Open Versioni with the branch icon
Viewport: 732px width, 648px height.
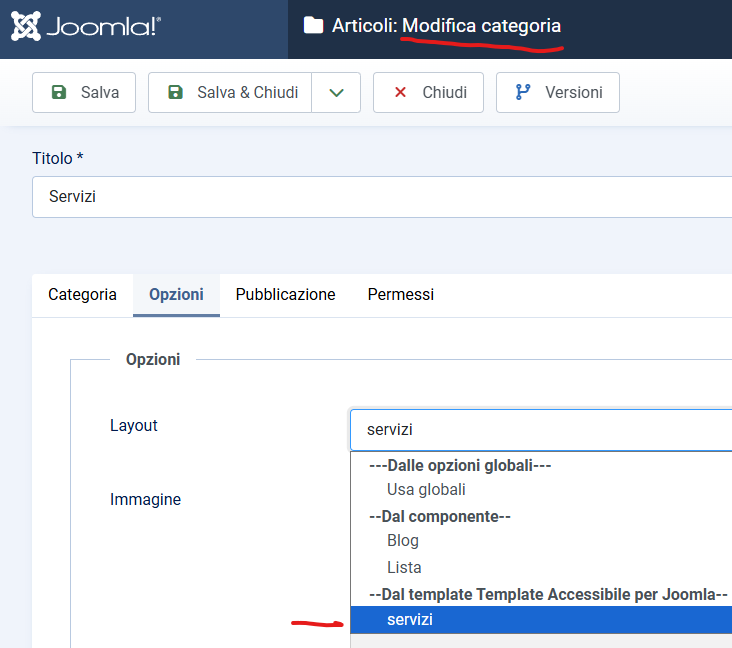pos(558,92)
